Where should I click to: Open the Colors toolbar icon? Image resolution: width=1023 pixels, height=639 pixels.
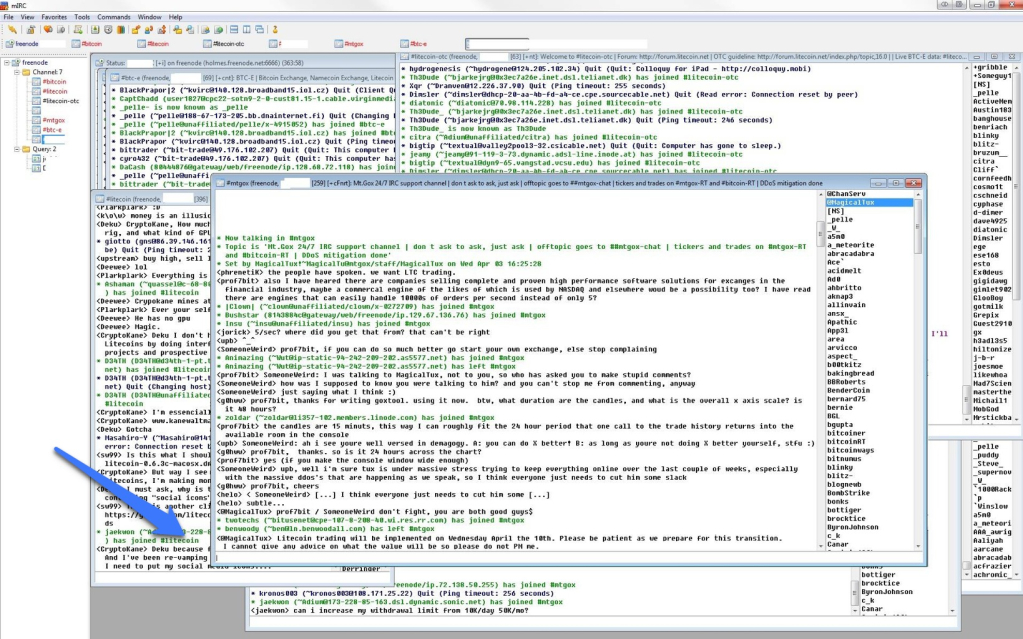coord(121,29)
